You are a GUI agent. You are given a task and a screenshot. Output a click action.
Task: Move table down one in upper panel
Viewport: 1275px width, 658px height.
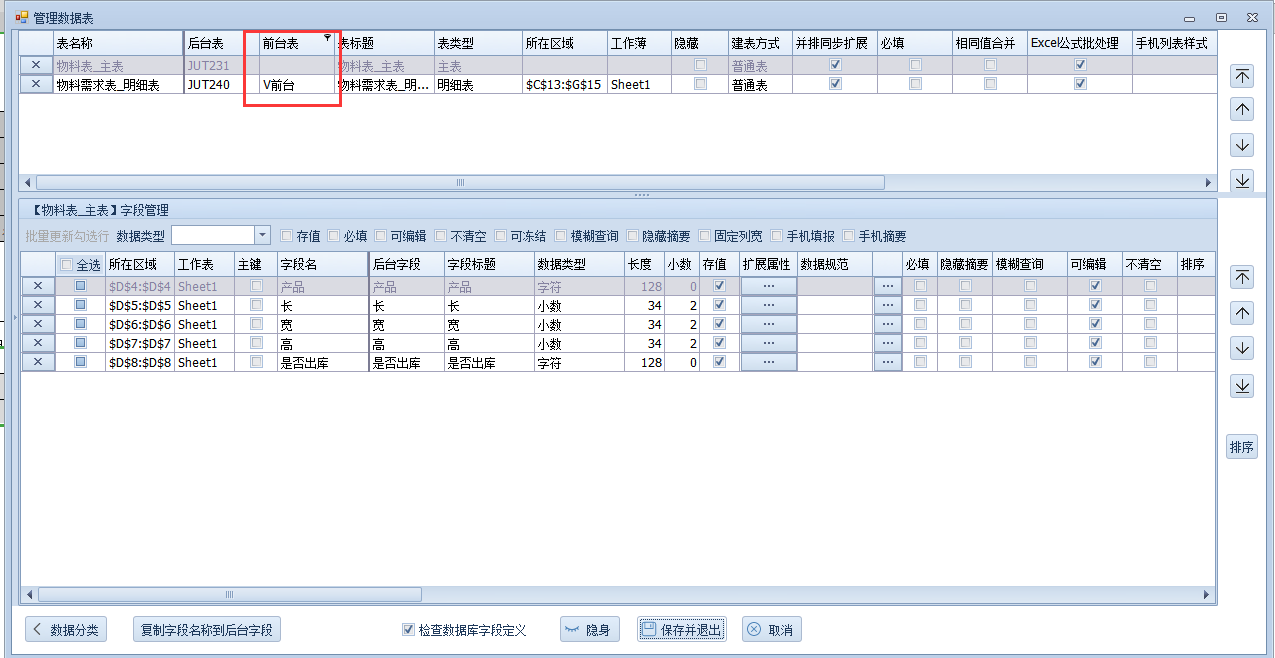coord(1242,146)
